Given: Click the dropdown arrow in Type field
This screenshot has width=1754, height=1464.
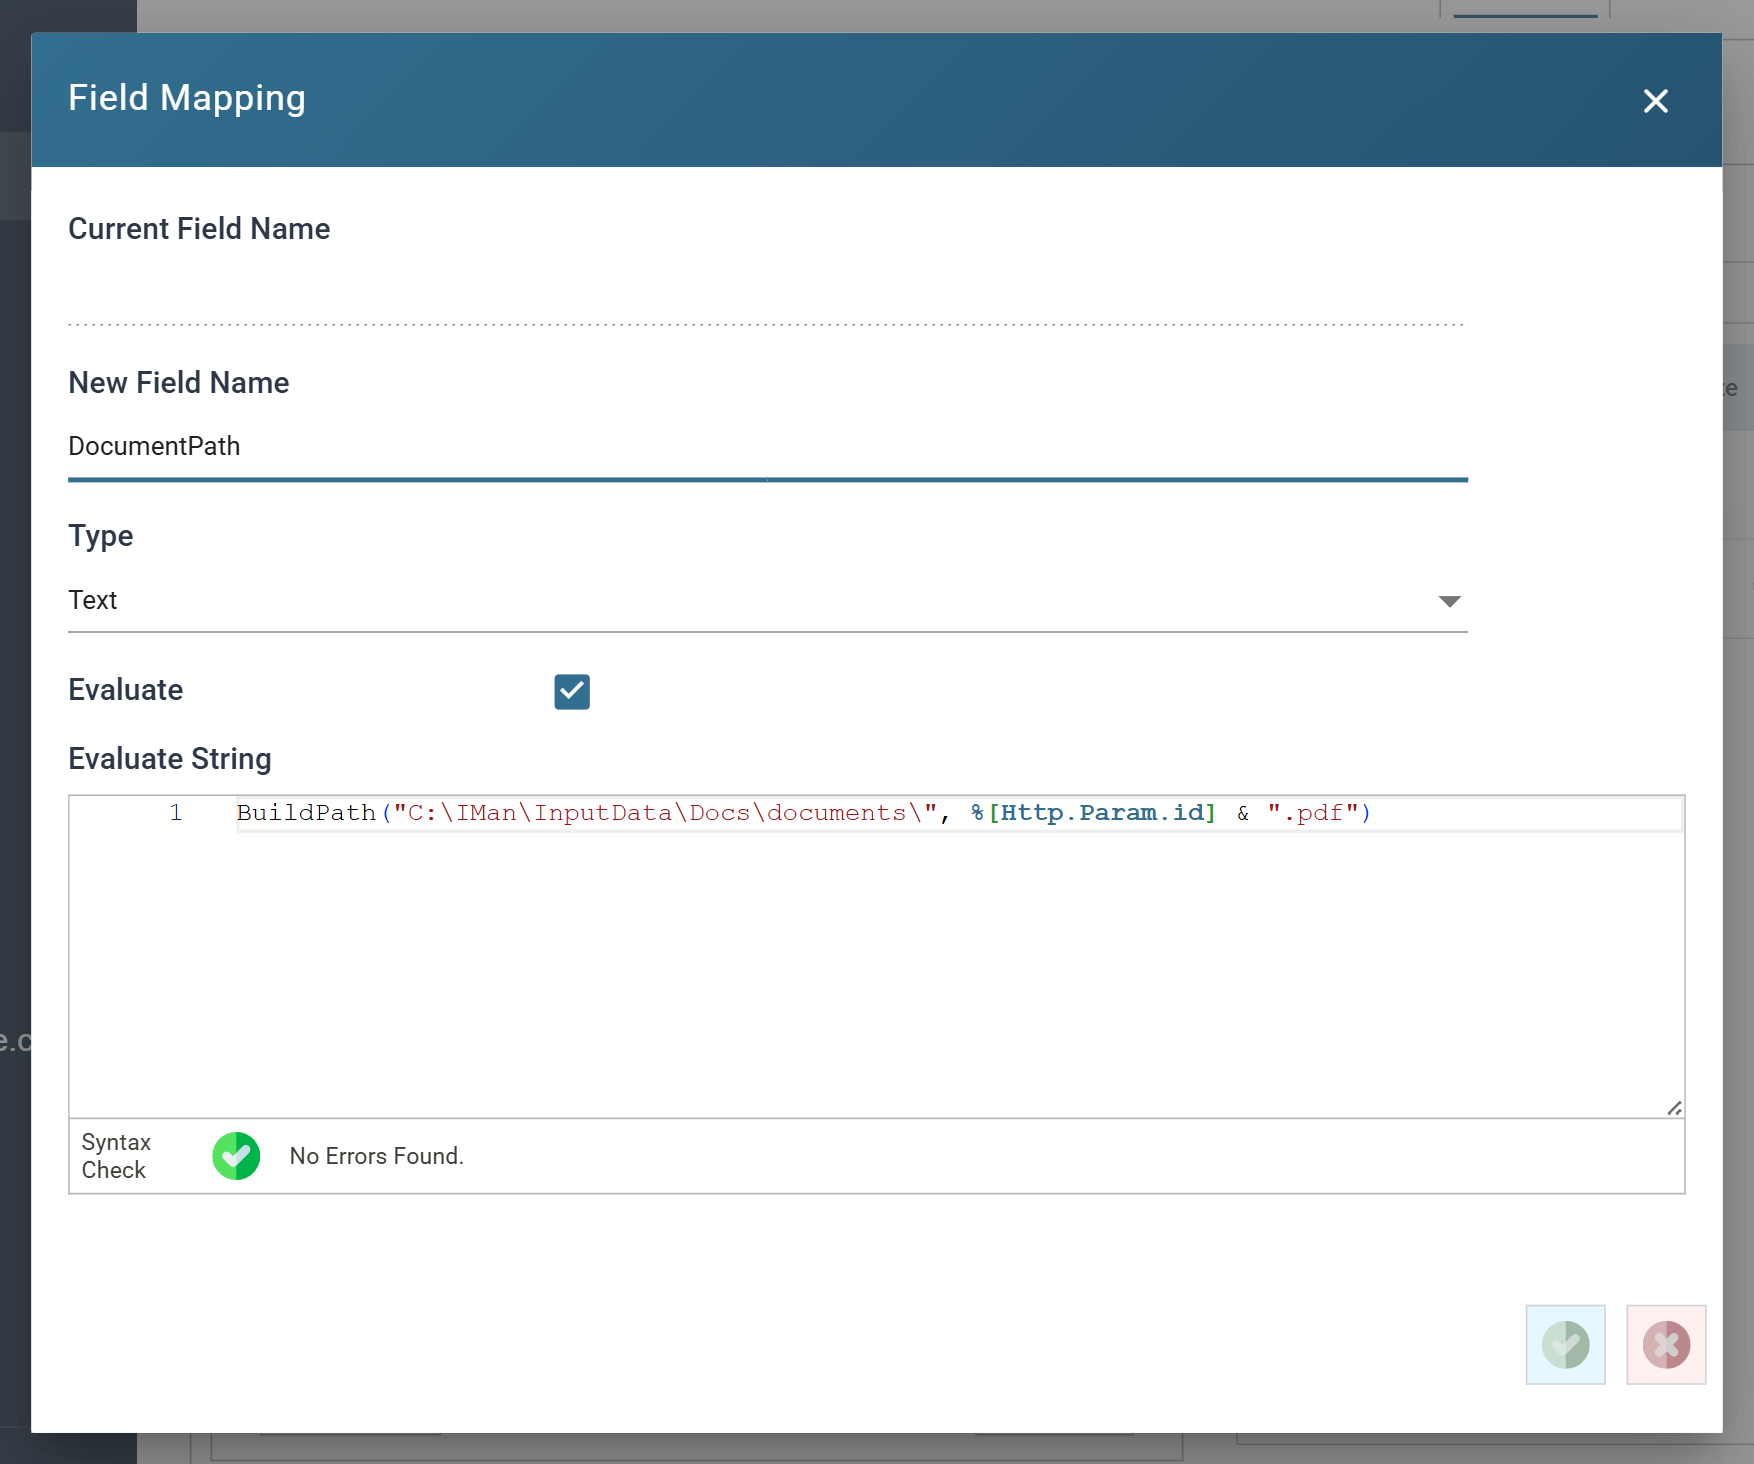Looking at the screenshot, I should point(1449,601).
